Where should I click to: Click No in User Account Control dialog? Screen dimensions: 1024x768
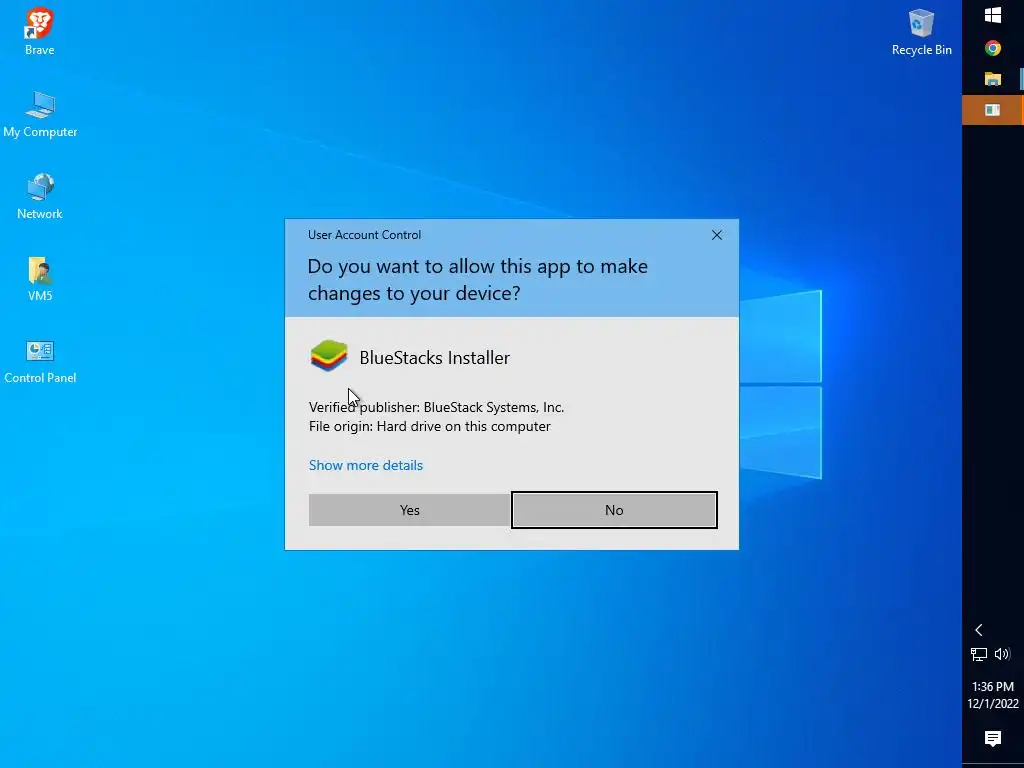(614, 510)
